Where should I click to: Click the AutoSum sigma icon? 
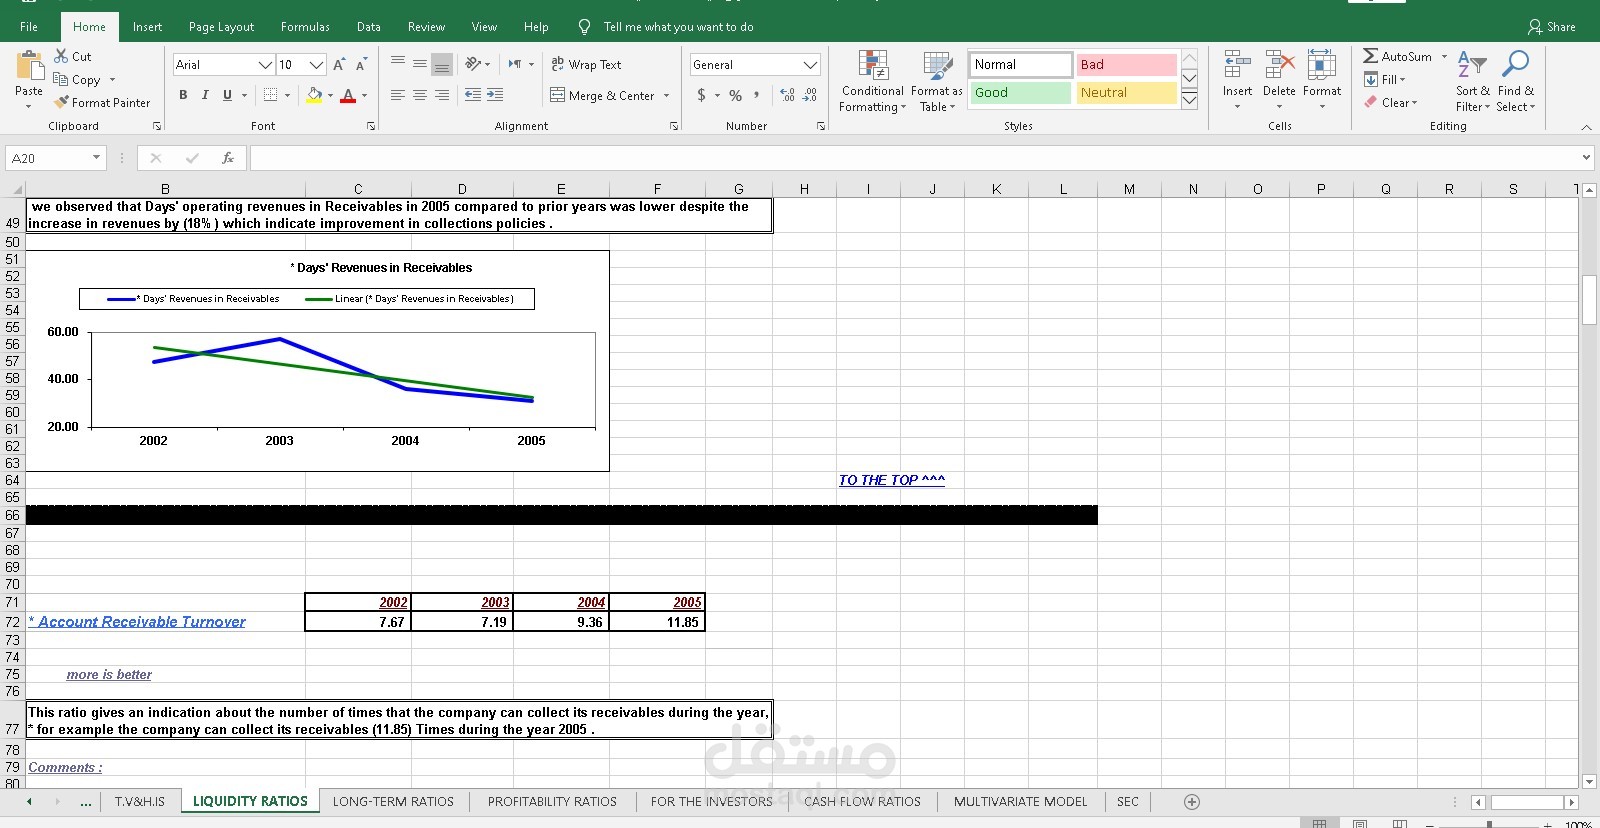[1371, 56]
